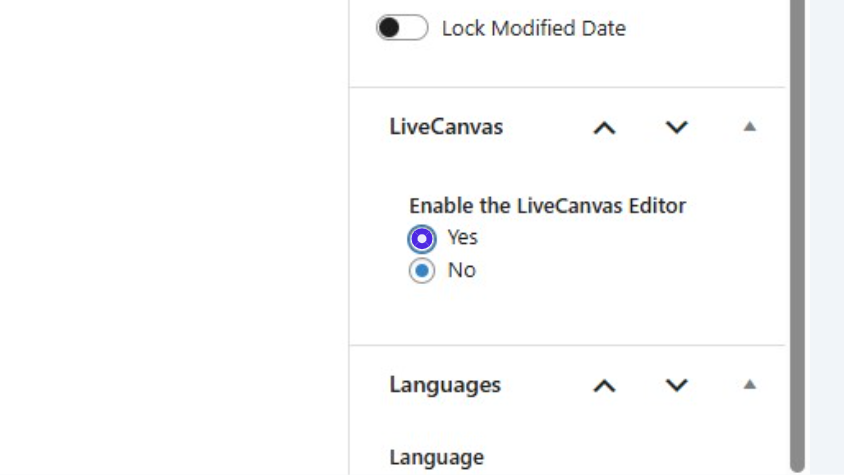Move the Languages panel up

tap(604, 385)
